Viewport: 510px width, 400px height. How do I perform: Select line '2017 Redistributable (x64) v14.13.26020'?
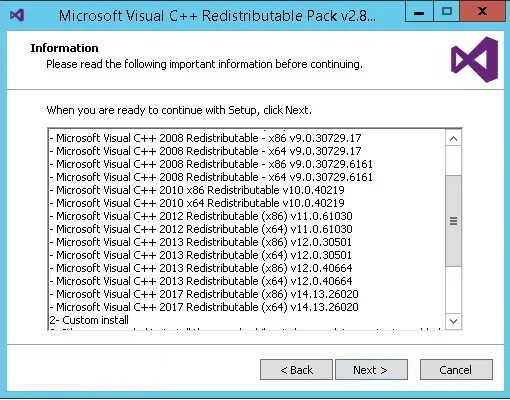click(x=204, y=307)
